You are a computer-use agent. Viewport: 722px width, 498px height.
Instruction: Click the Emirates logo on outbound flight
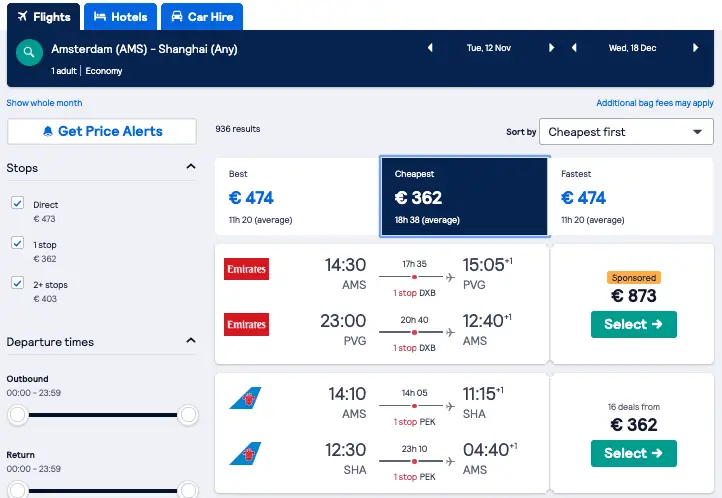[x=246, y=269]
